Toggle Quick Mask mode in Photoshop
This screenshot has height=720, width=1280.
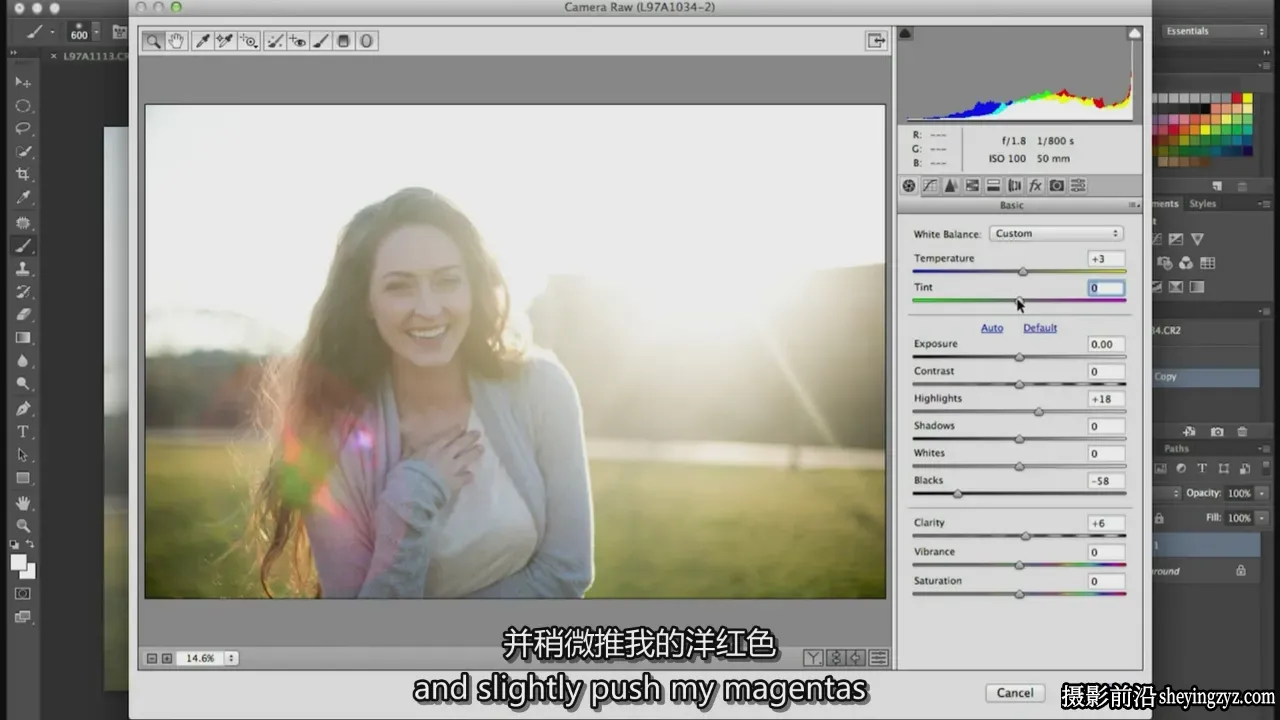[x=22, y=593]
